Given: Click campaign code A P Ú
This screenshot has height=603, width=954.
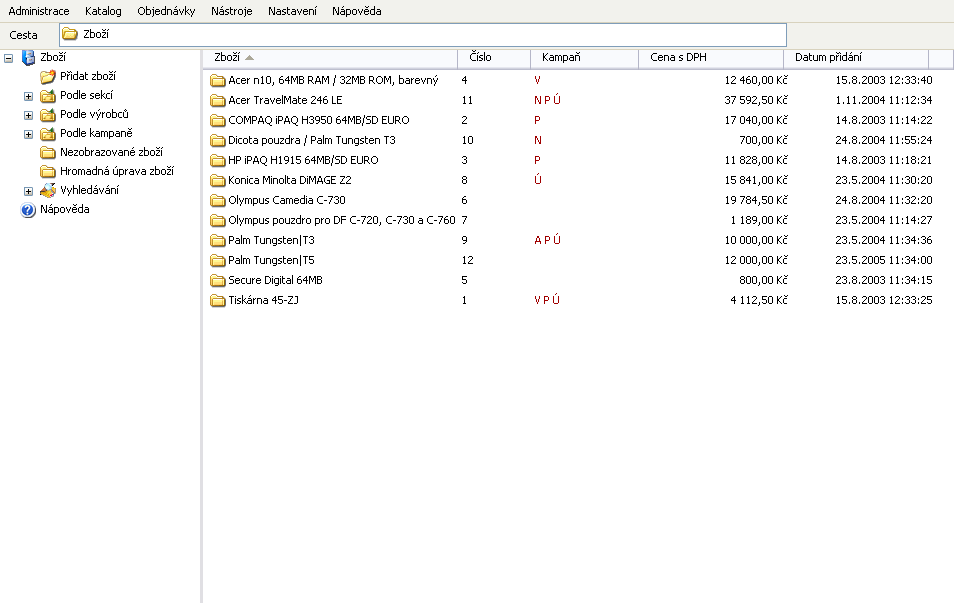Looking at the screenshot, I should 548,240.
